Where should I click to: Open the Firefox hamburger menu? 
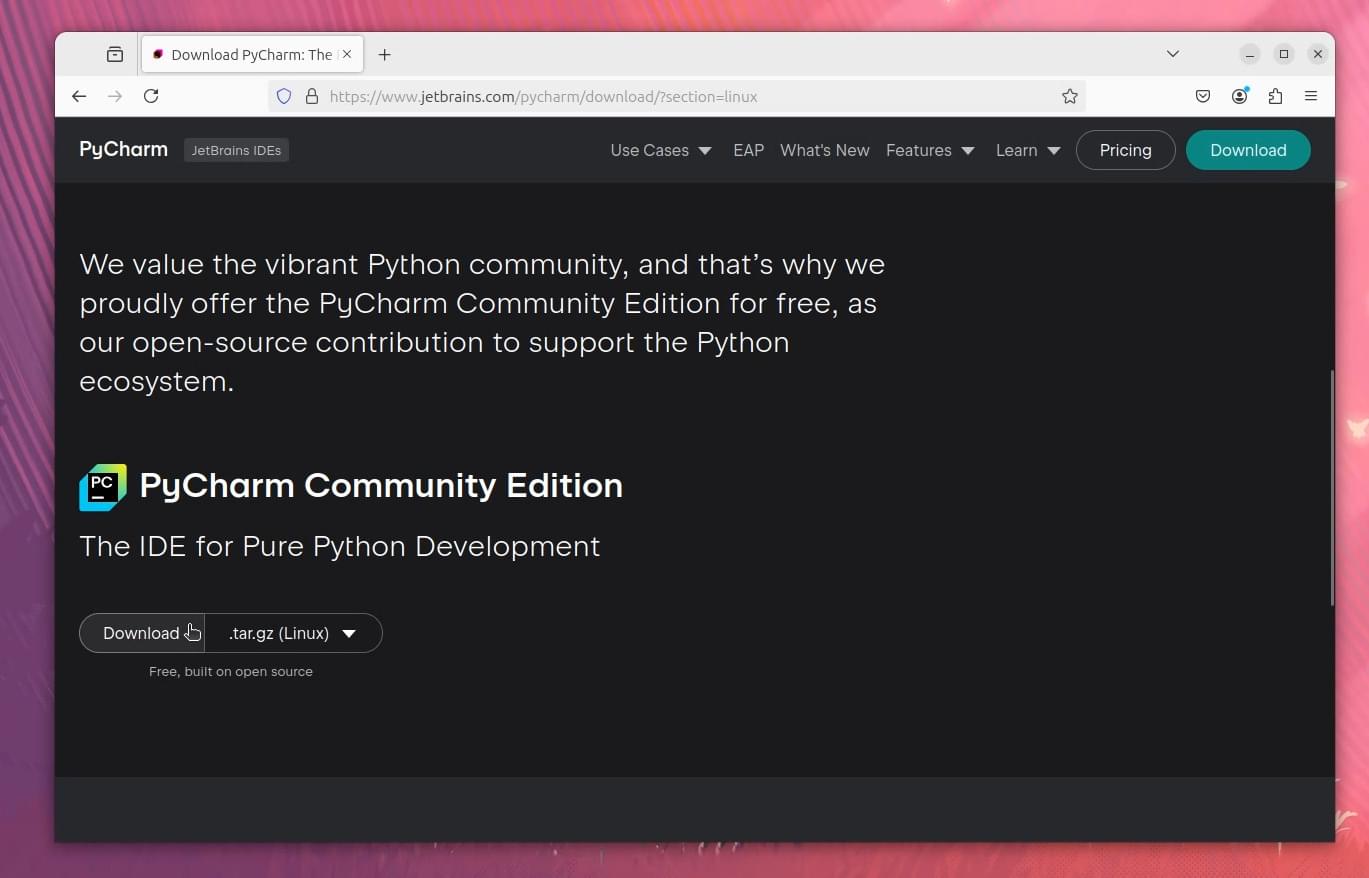coord(1311,96)
